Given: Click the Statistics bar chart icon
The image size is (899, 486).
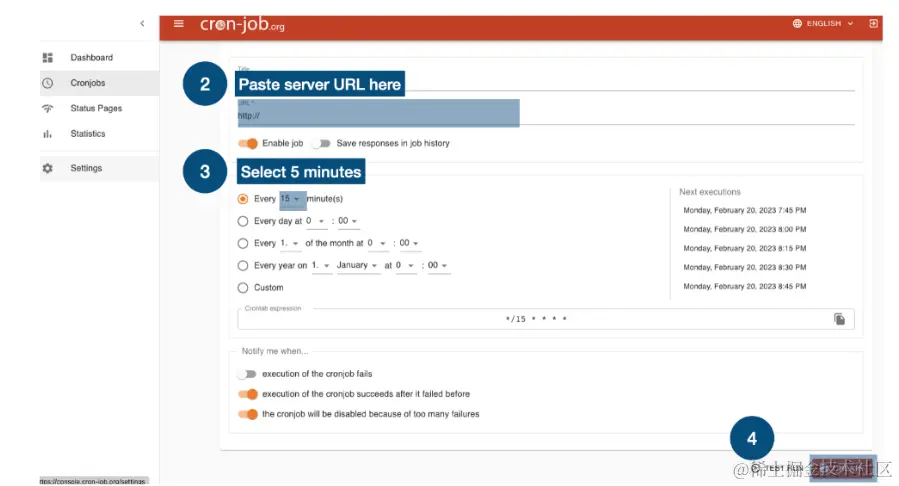Looking at the screenshot, I should tap(48, 134).
